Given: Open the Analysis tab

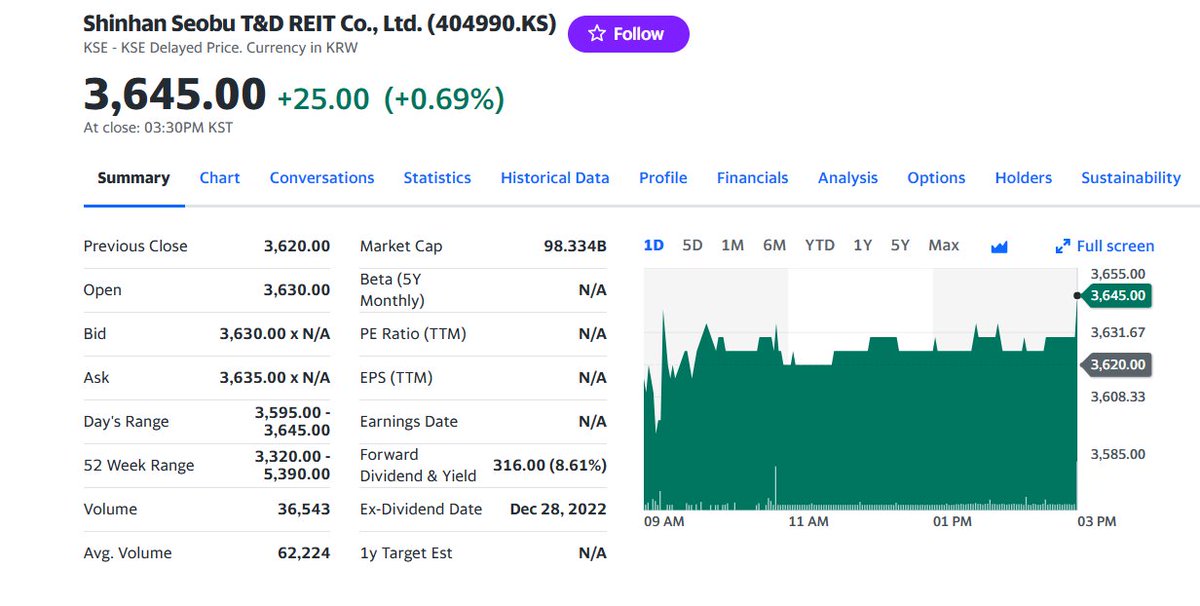Looking at the screenshot, I should point(848,178).
